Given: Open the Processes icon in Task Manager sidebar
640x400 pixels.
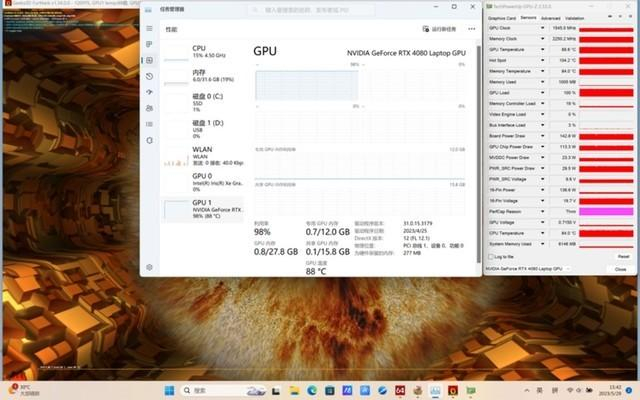Looking at the screenshot, I should (x=149, y=45).
